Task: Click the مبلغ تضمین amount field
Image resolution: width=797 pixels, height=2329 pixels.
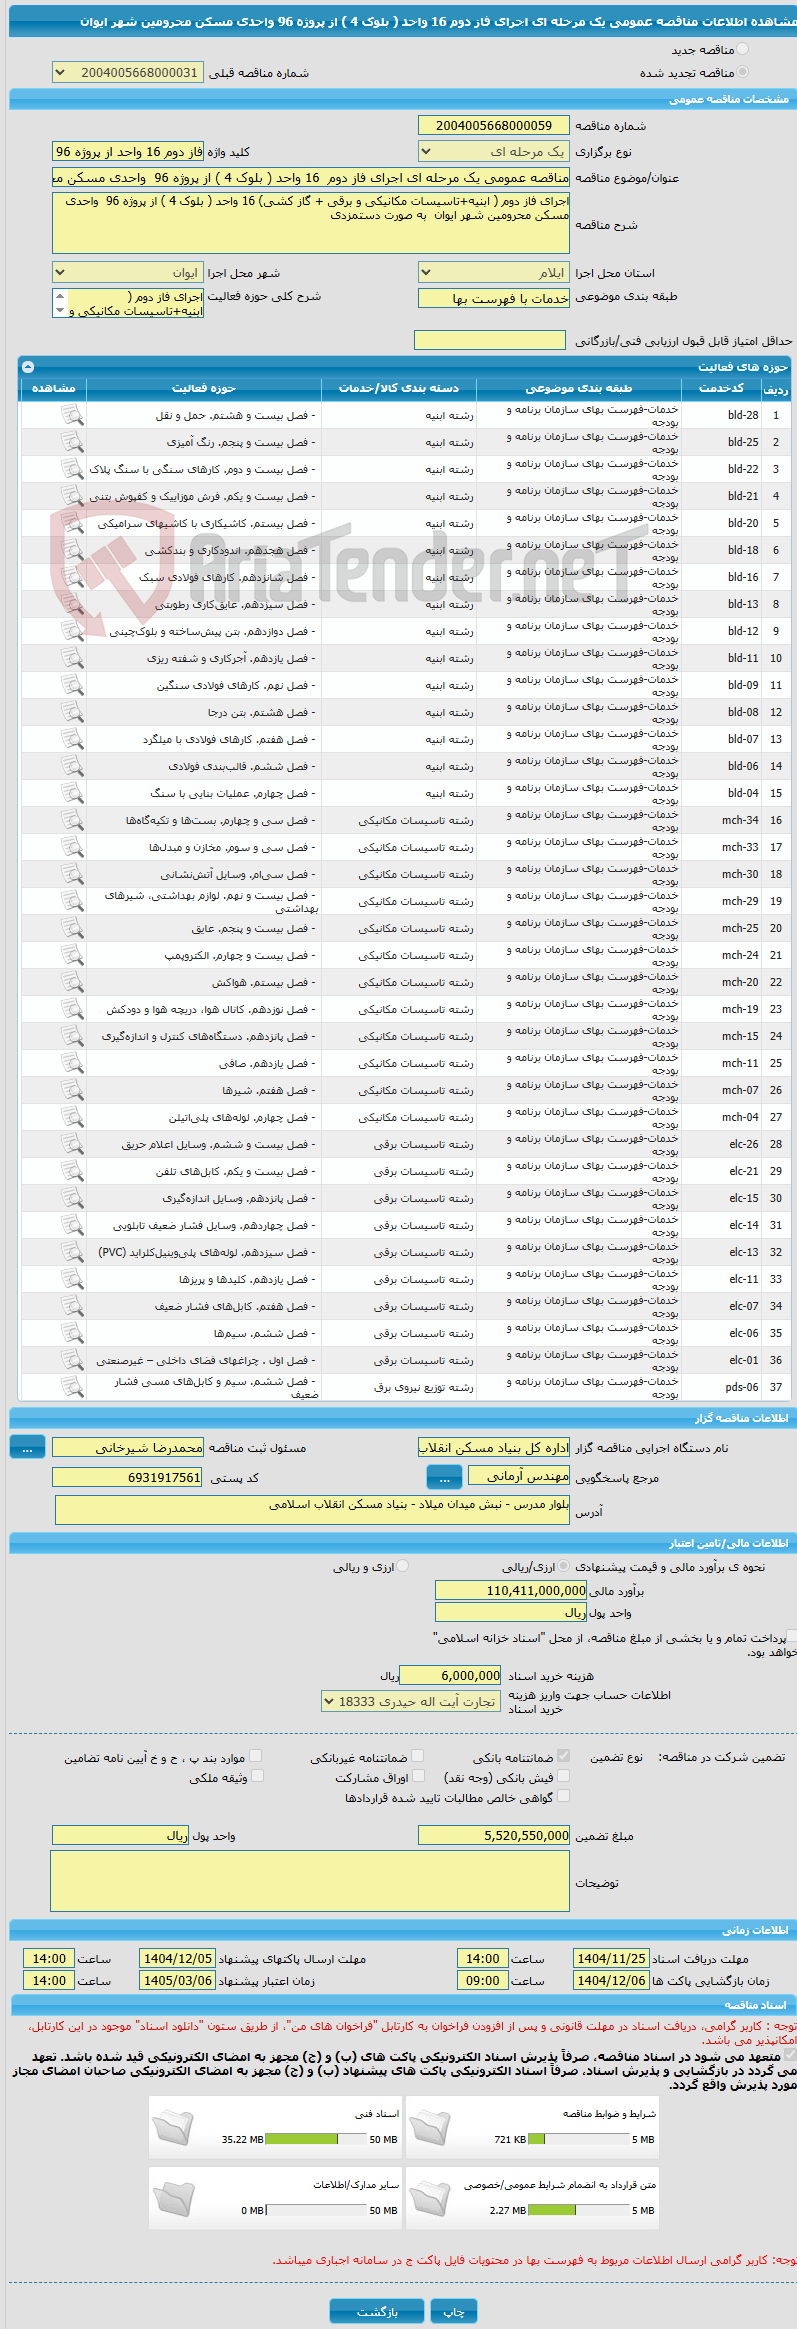Action: 493,1835
